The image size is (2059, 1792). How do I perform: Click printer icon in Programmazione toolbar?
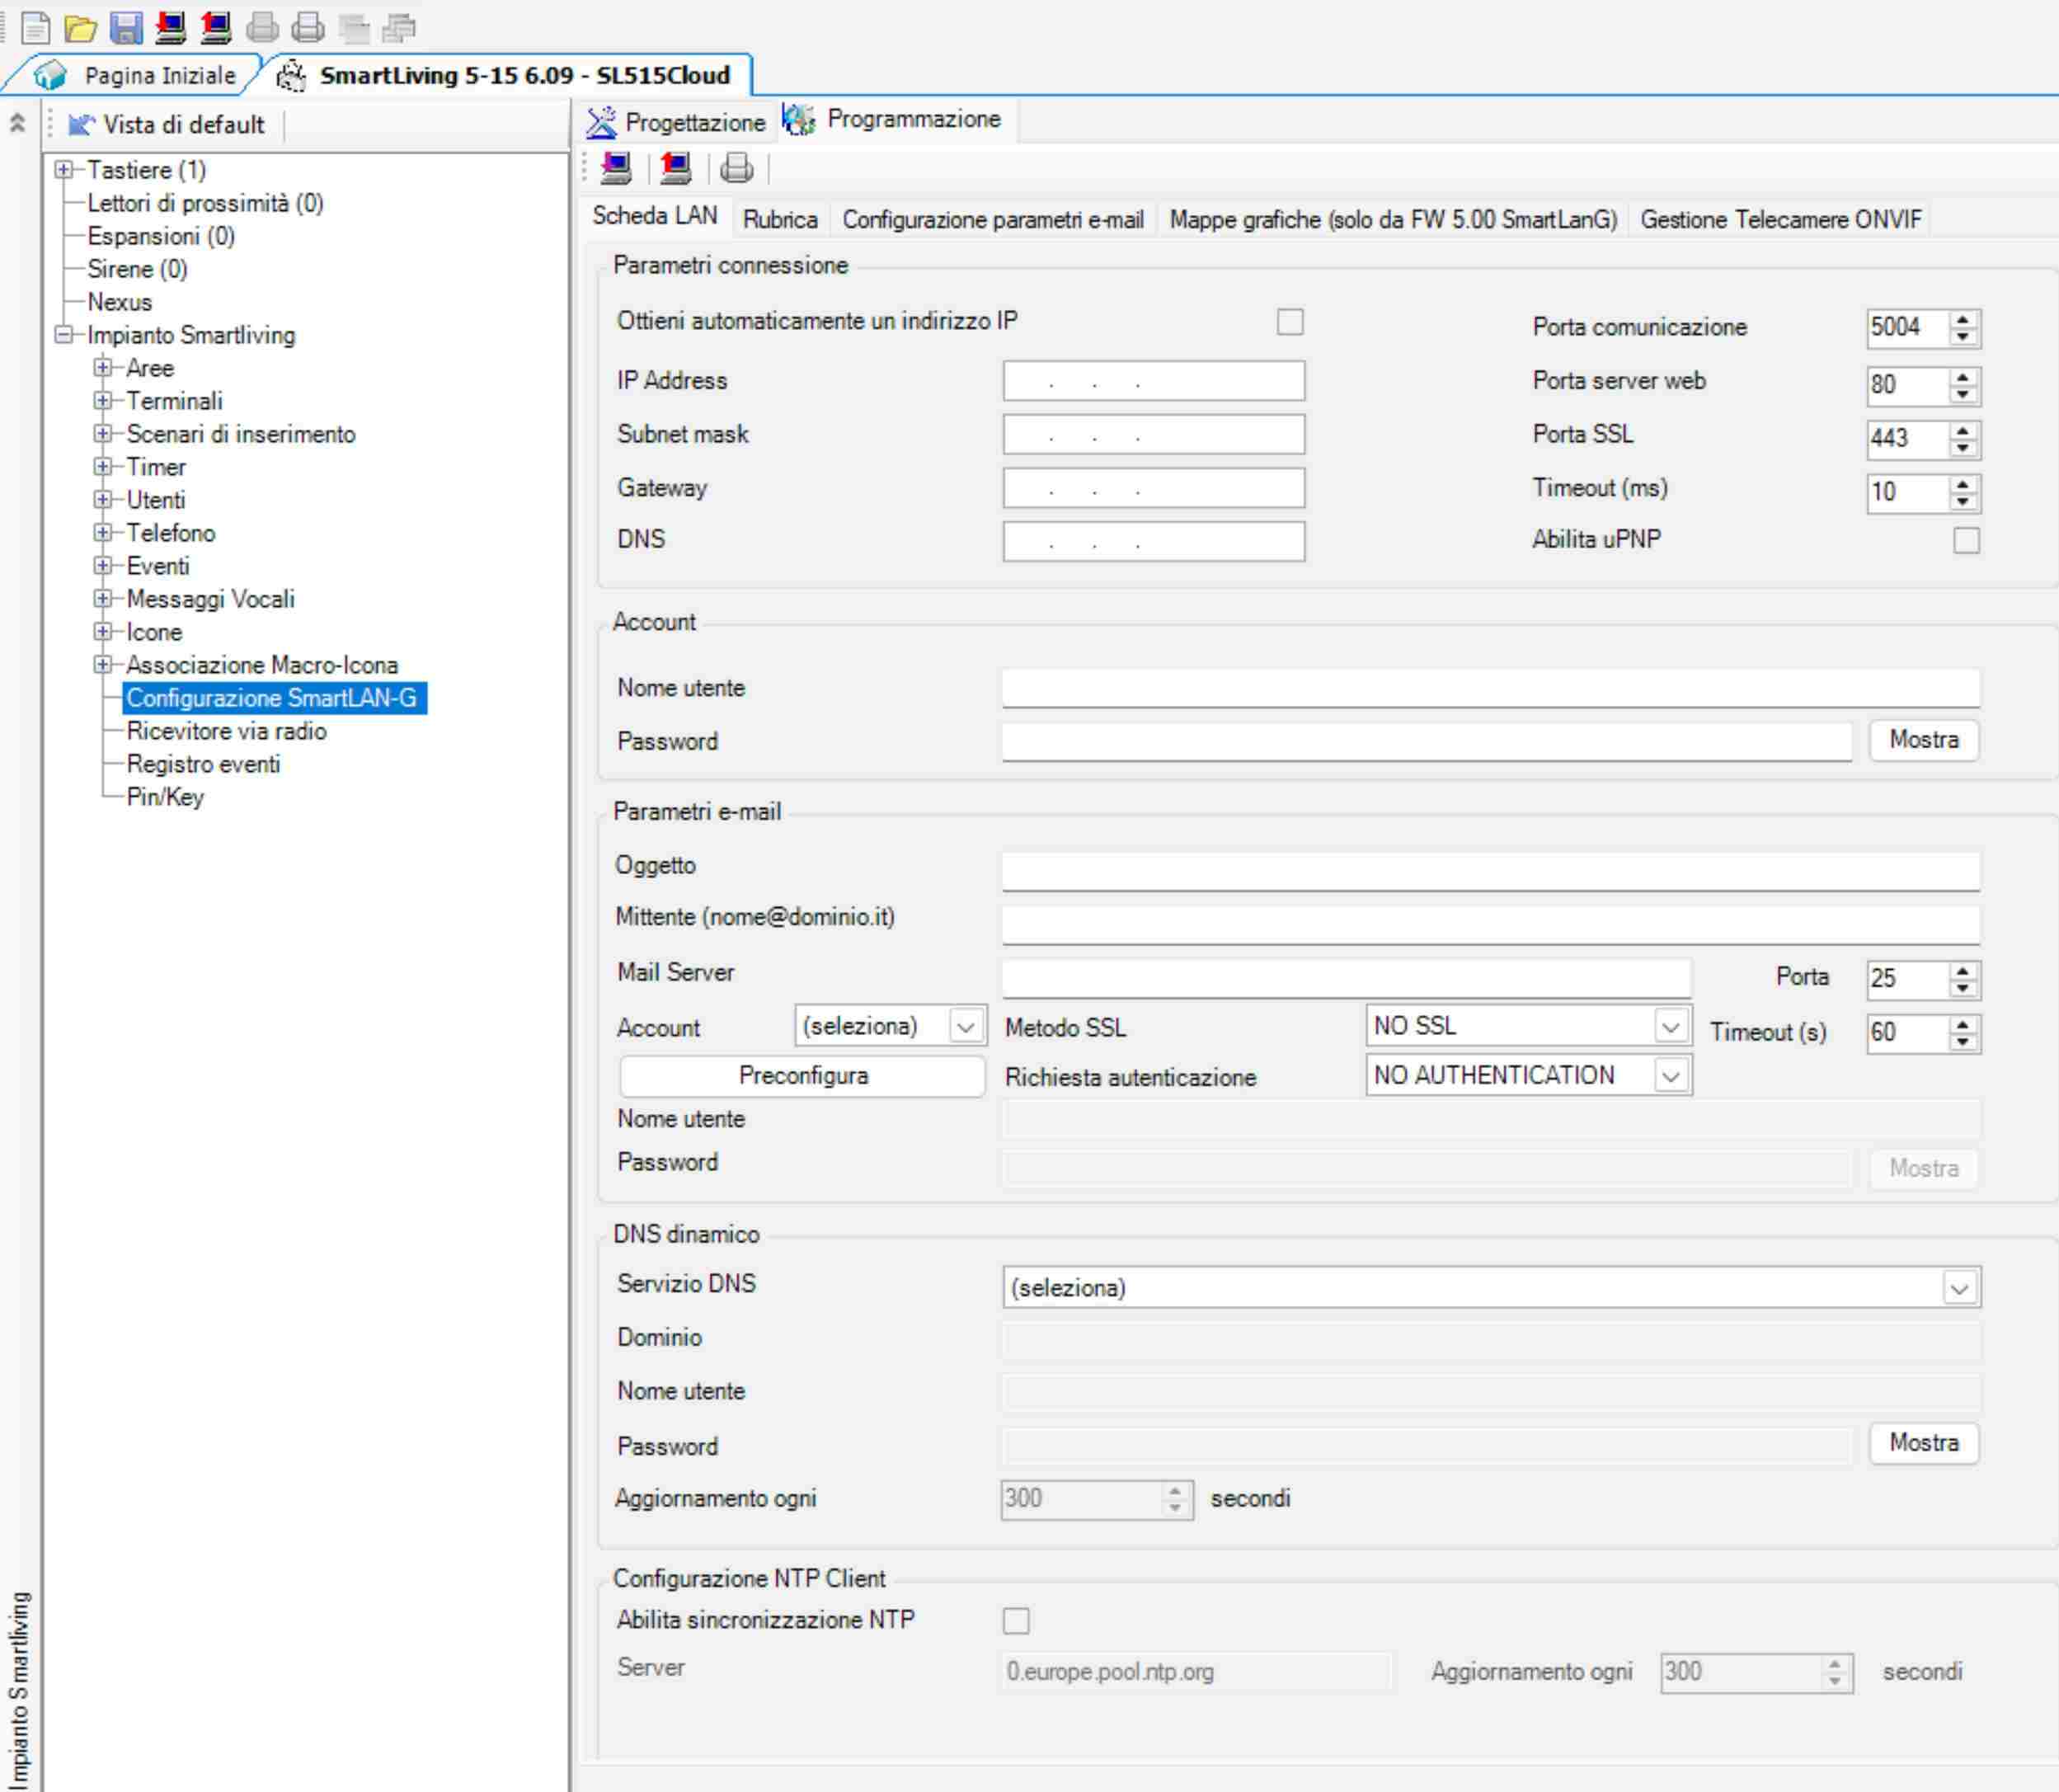tap(737, 167)
